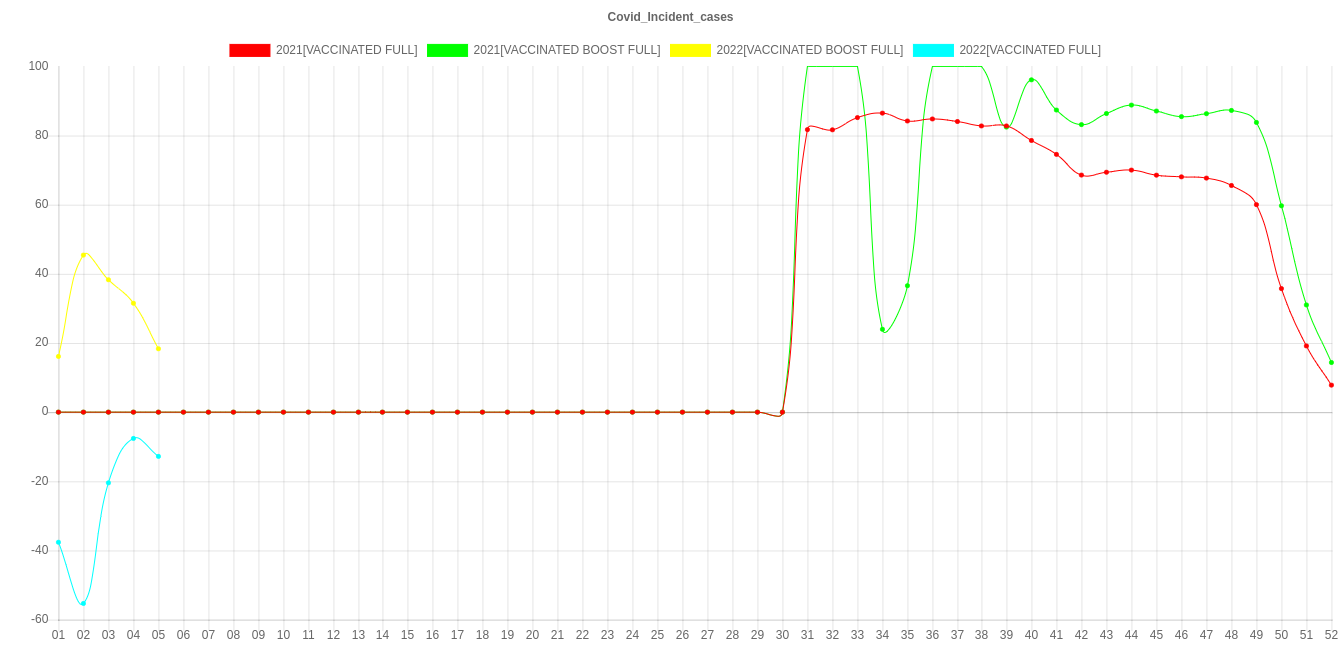The height and width of the screenshot is (670, 1341).
Task: Select the yellow data point at week 05
Action: (158, 349)
